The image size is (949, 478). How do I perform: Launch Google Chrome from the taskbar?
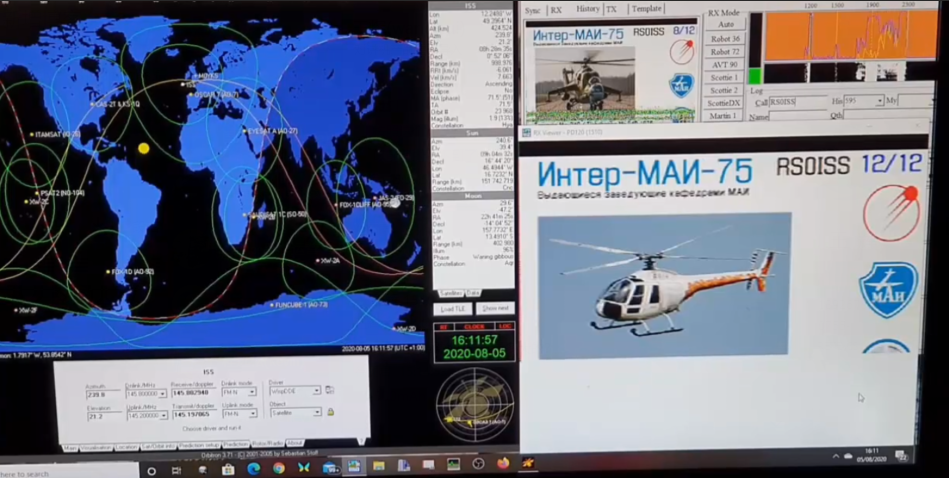click(278, 468)
